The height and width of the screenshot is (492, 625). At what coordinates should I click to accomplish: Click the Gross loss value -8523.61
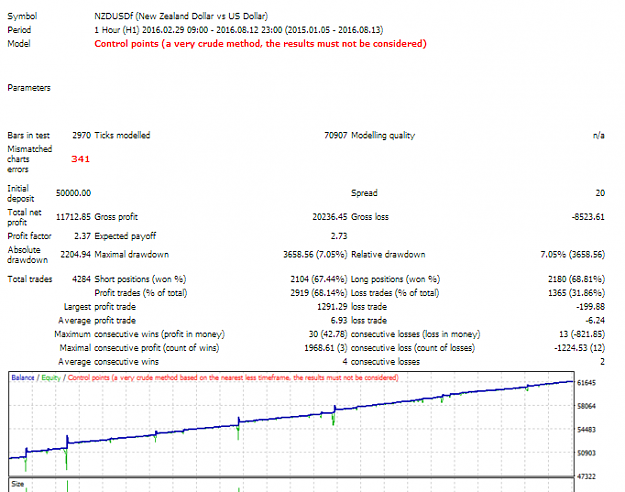(x=588, y=217)
